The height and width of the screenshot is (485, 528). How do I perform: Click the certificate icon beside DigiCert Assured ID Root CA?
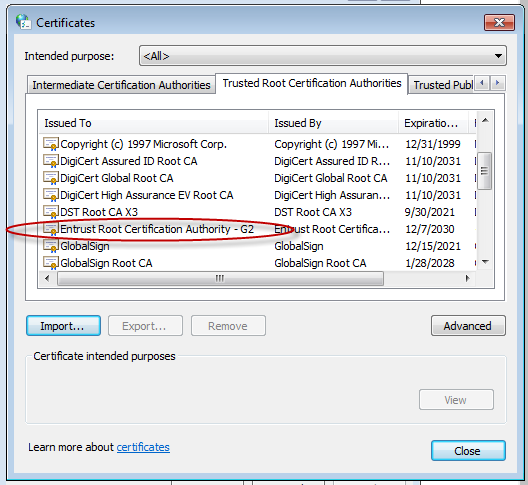(51, 161)
